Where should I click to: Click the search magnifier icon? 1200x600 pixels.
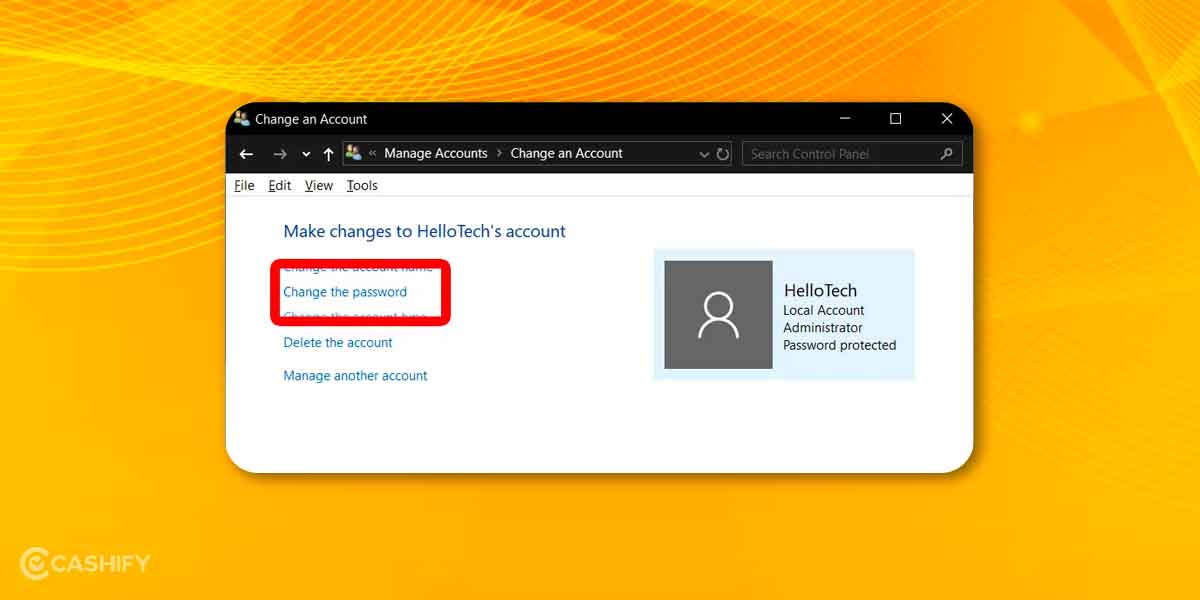click(x=946, y=155)
